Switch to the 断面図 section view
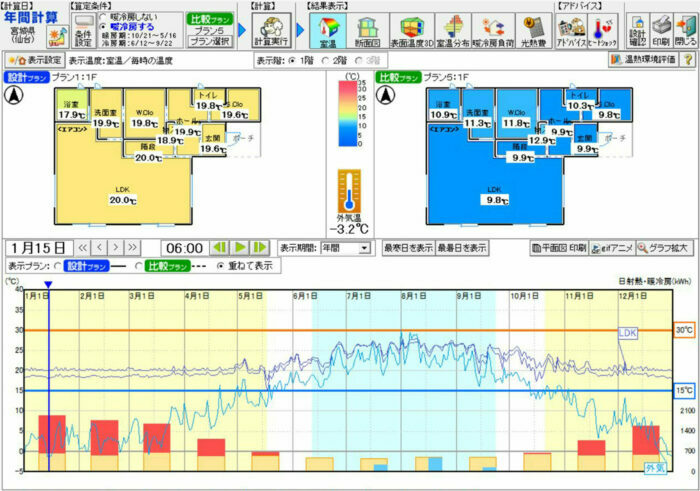Viewport: 700px width, 491px height. click(367, 30)
